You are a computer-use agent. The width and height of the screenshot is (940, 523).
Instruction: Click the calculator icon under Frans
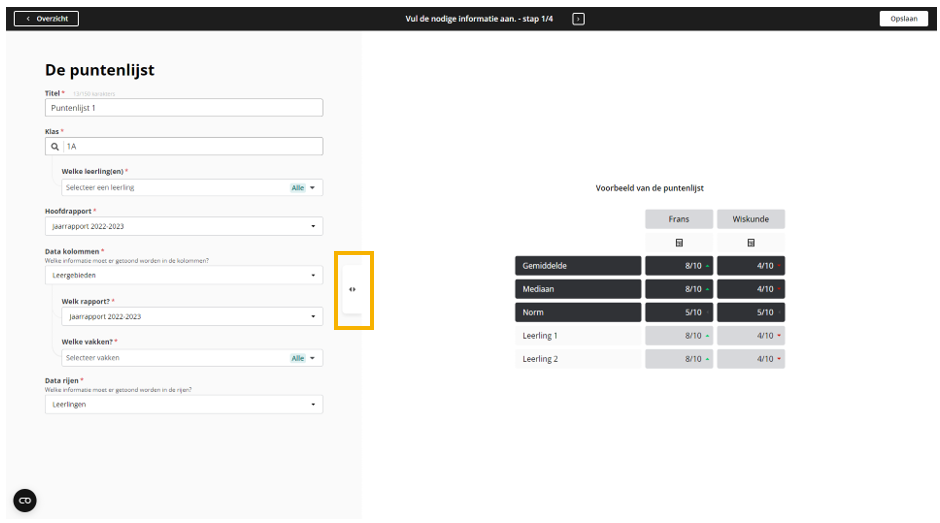(679, 243)
